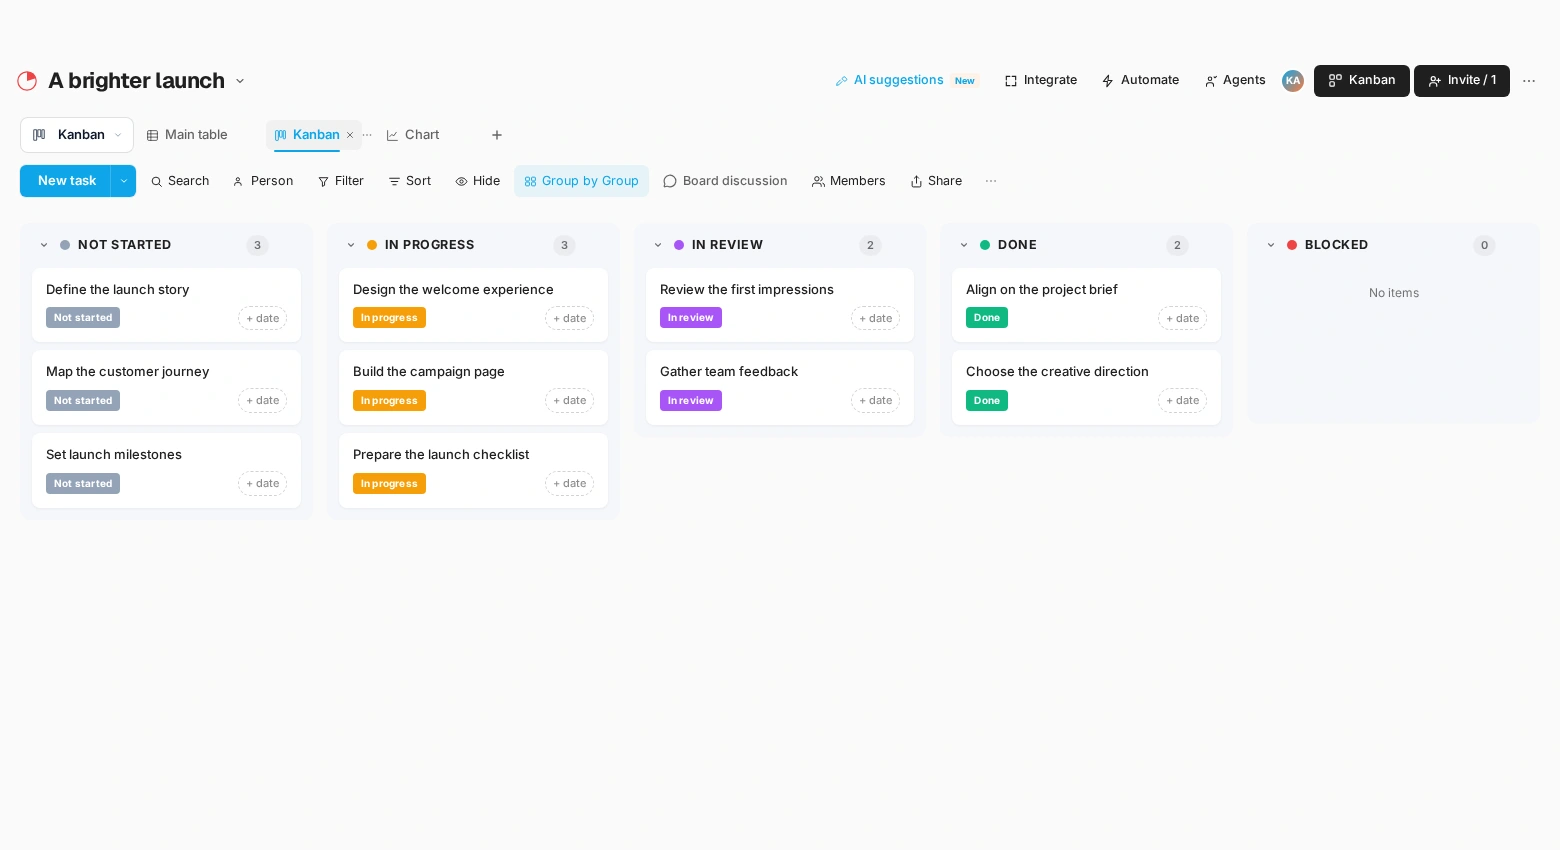Click In progress badge on Build the campaign page
The width and height of the screenshot is (1560, 850).
pos(389,401)
